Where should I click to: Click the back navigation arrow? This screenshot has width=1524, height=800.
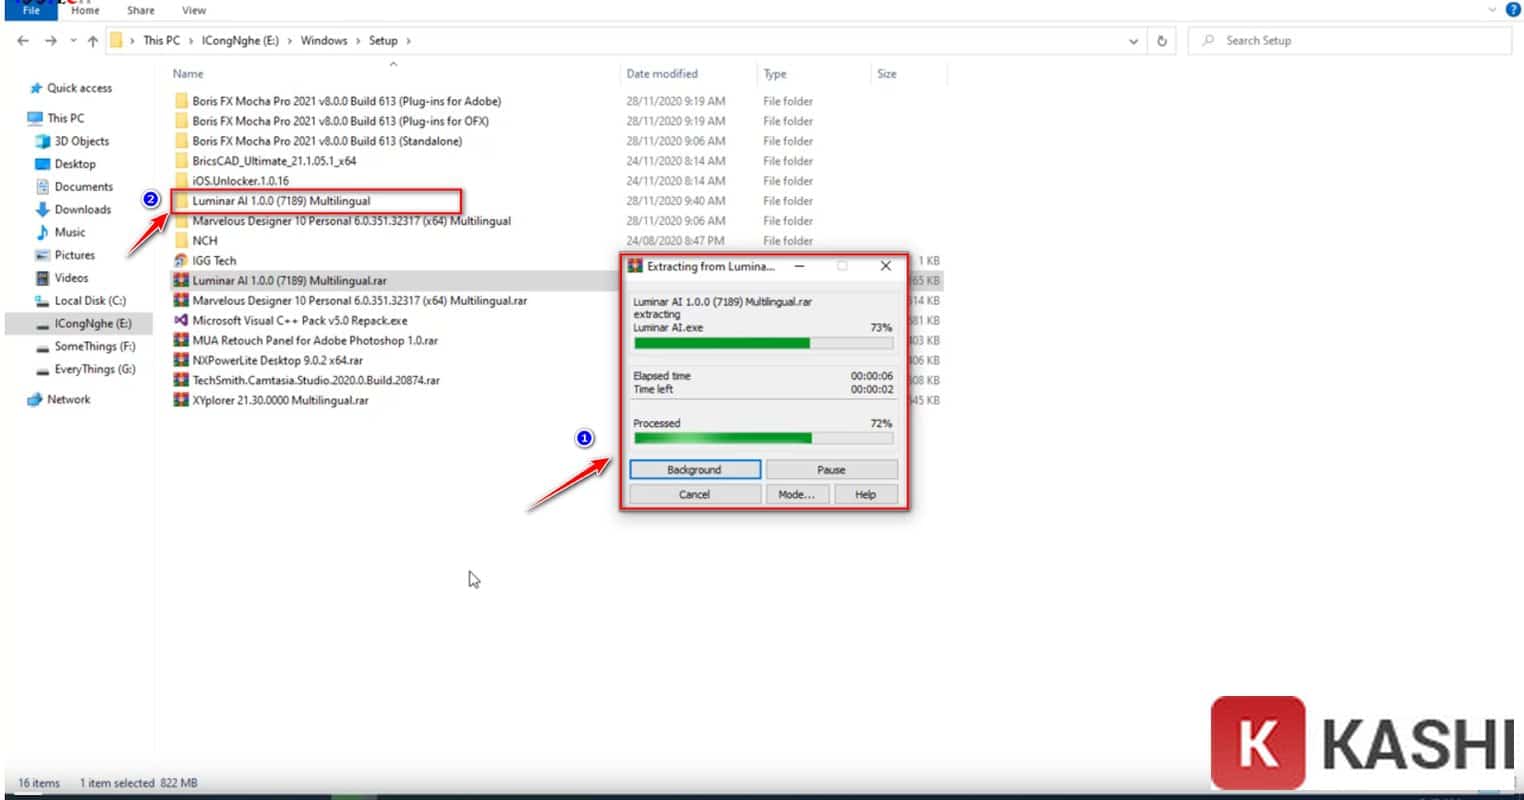(x=22, y=40)
